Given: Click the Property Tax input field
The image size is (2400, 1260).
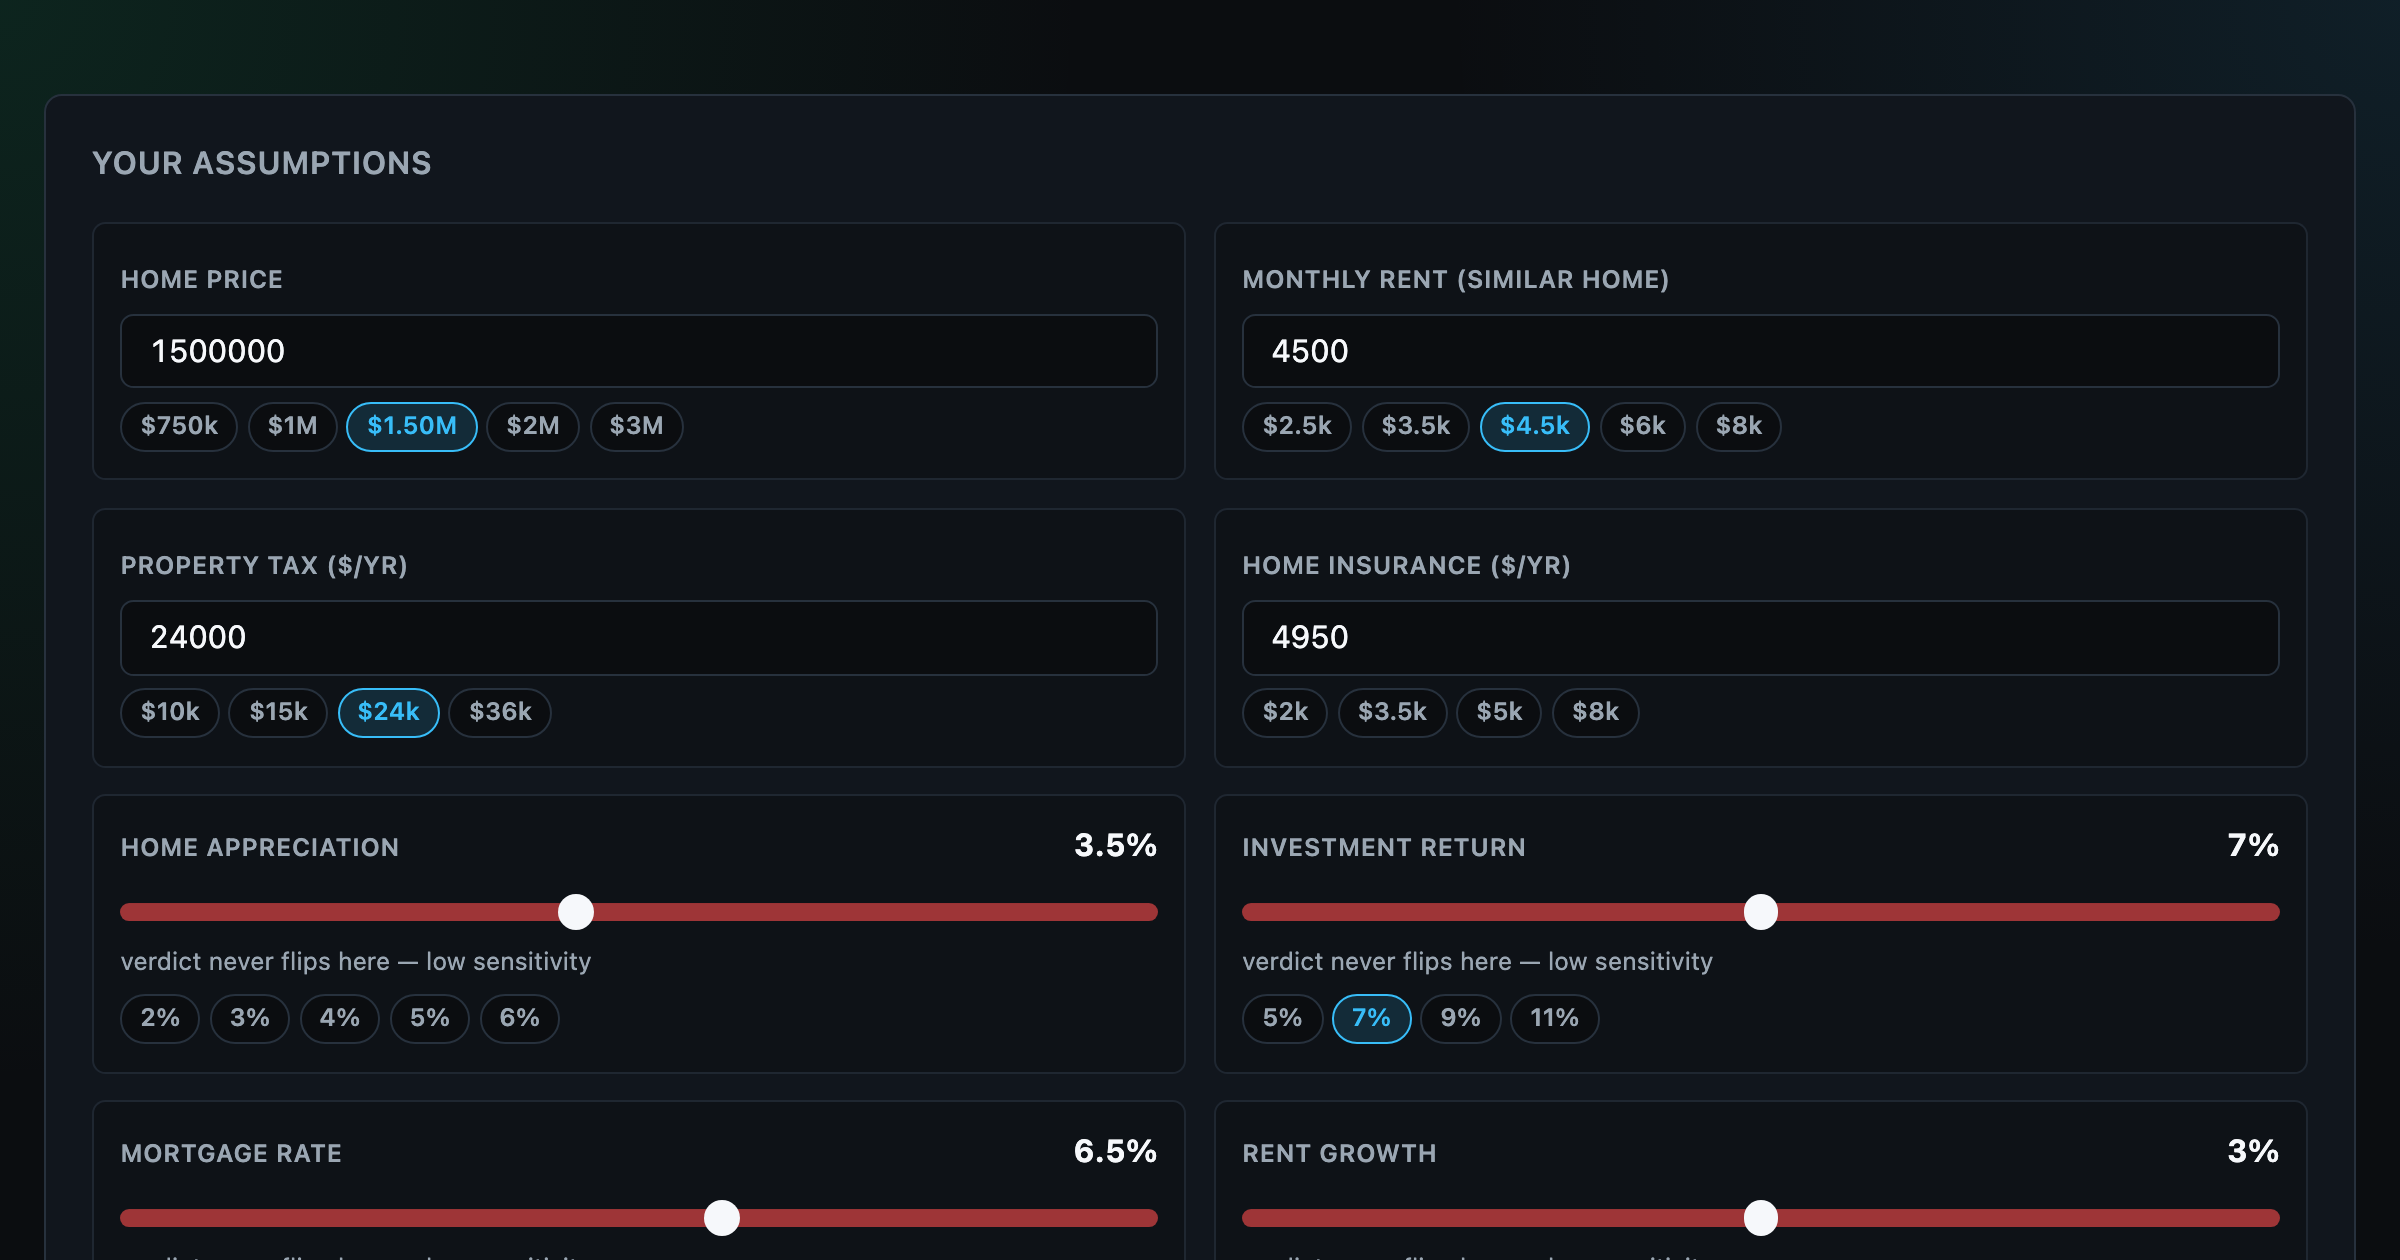Looking at the screenshot, I should click(638, 637).
